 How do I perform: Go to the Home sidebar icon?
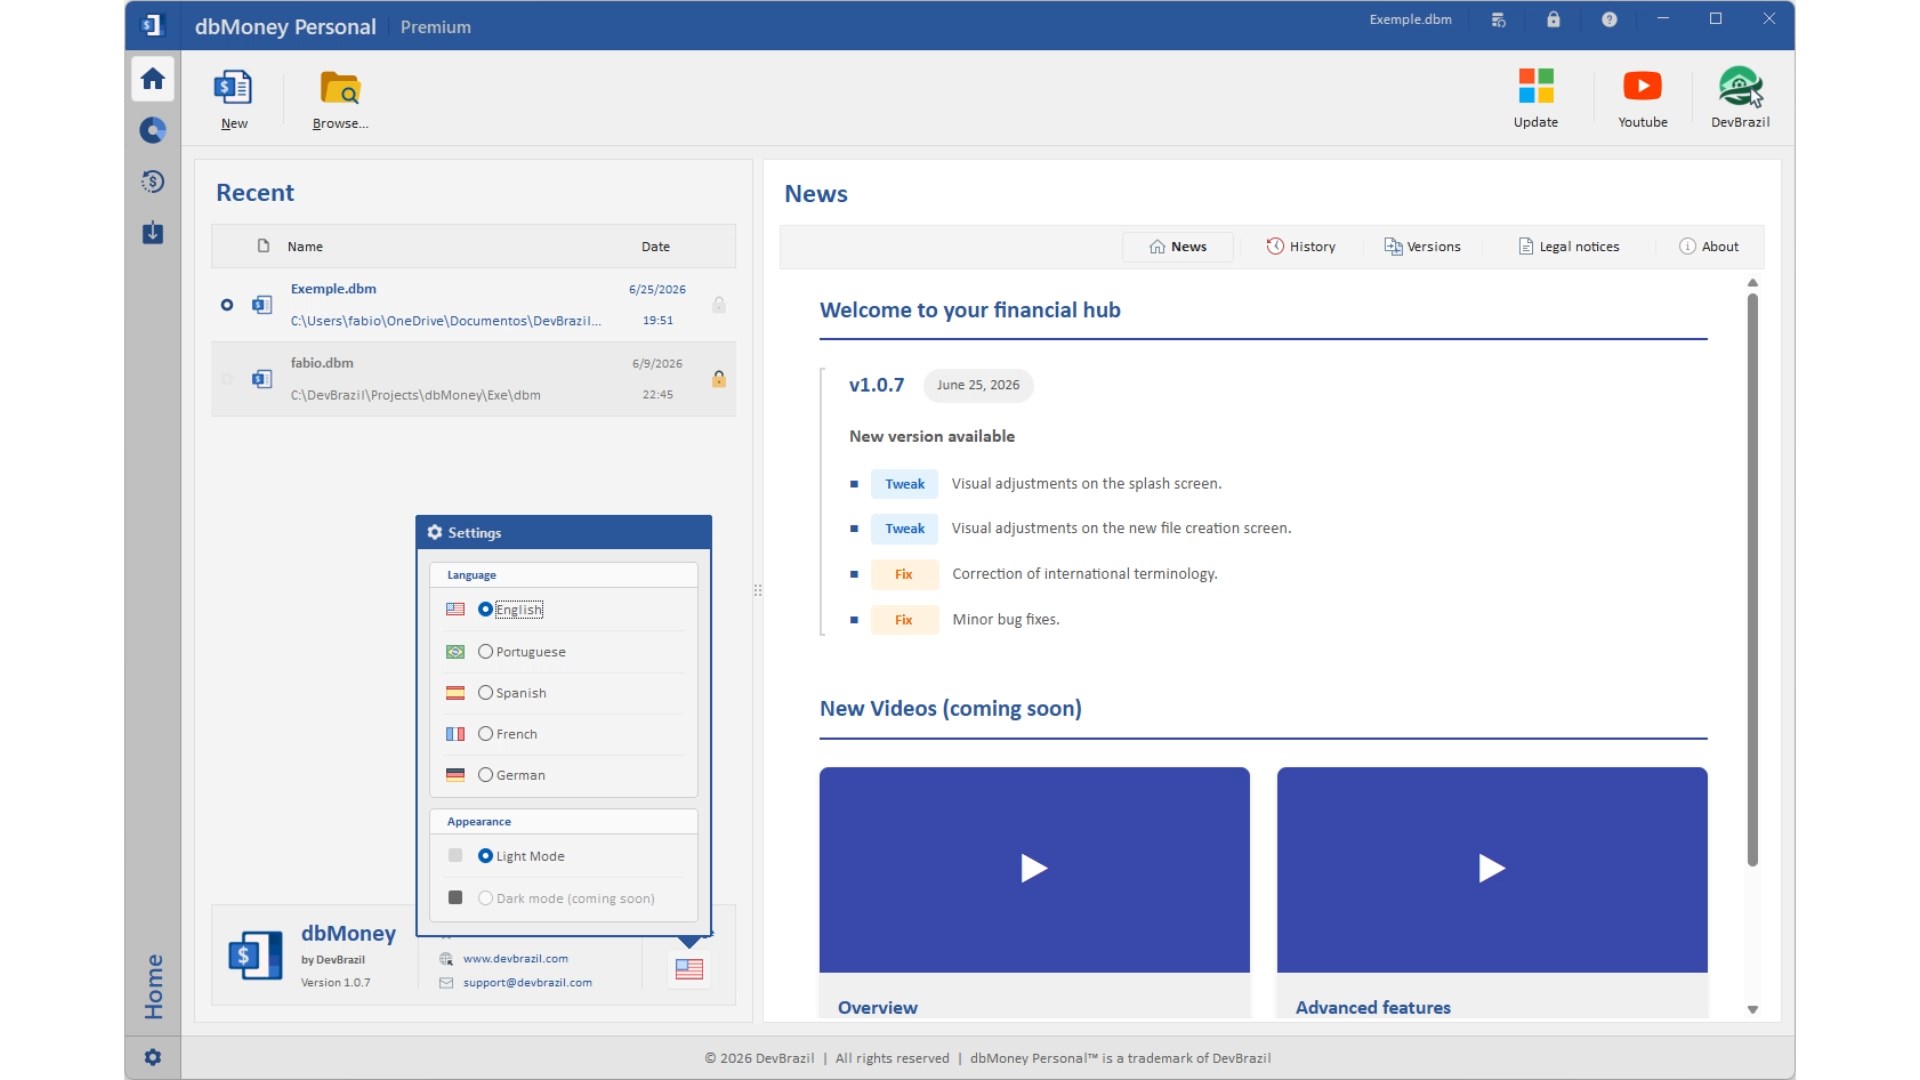point(152,79)
